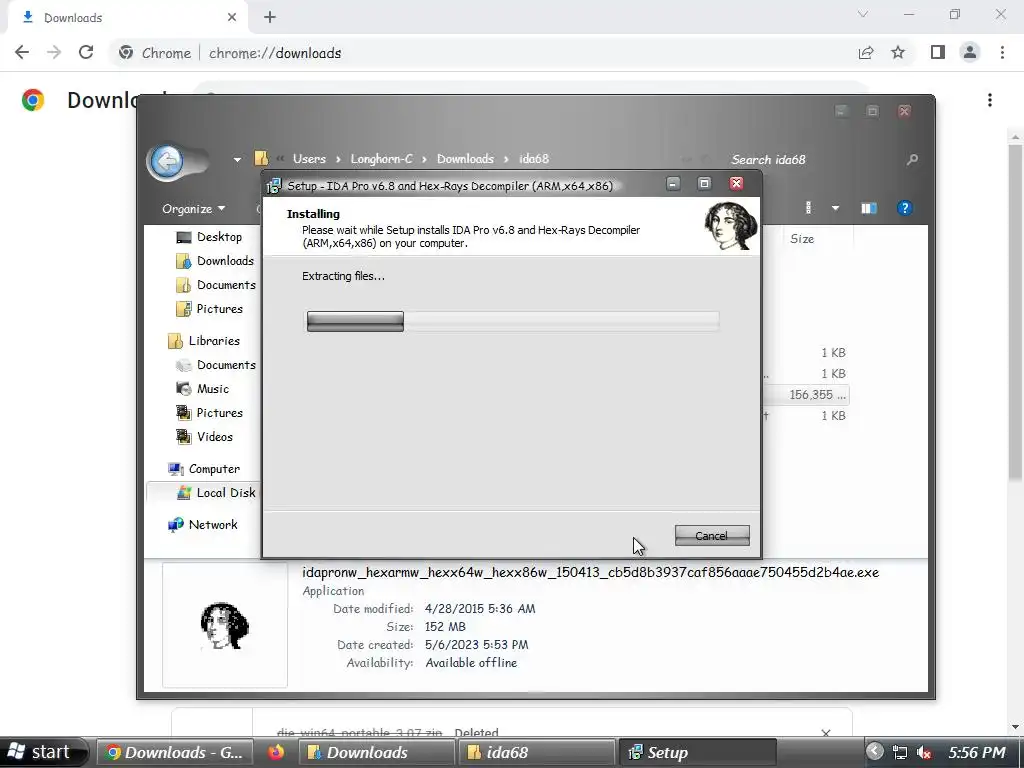Cancel the IDA Pro installation
Image resolution: width=1024 pixels, height=768 pixels.
point(712,536)
